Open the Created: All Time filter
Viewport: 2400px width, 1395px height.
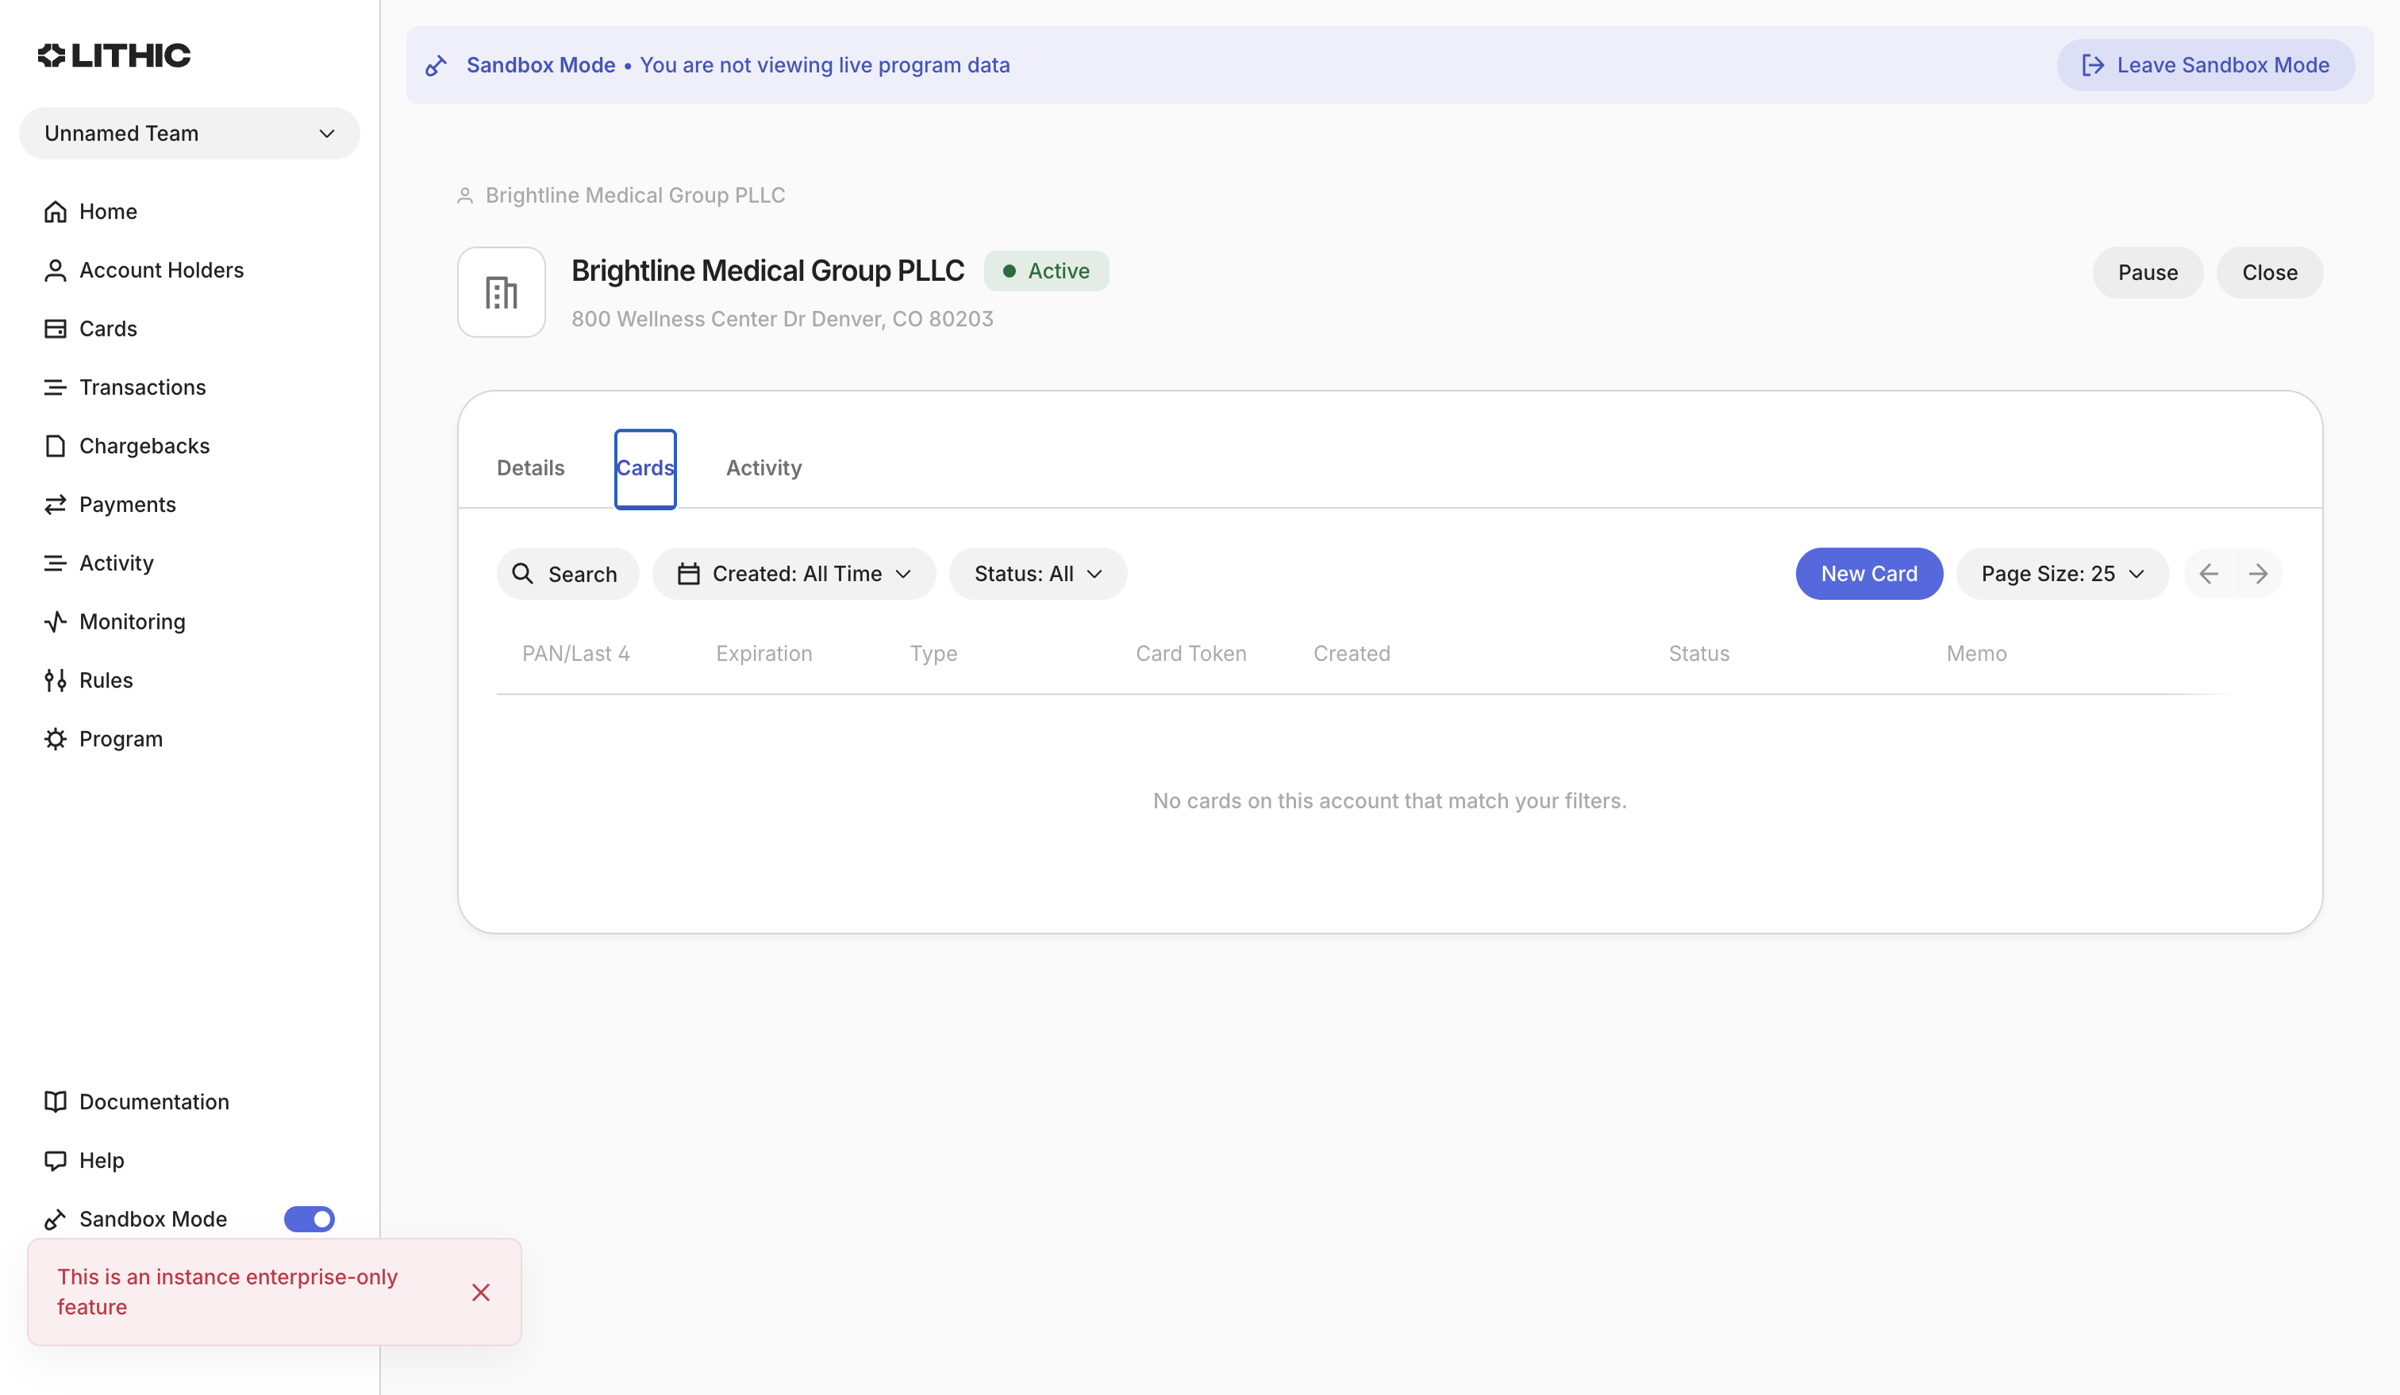pos(793,574)
